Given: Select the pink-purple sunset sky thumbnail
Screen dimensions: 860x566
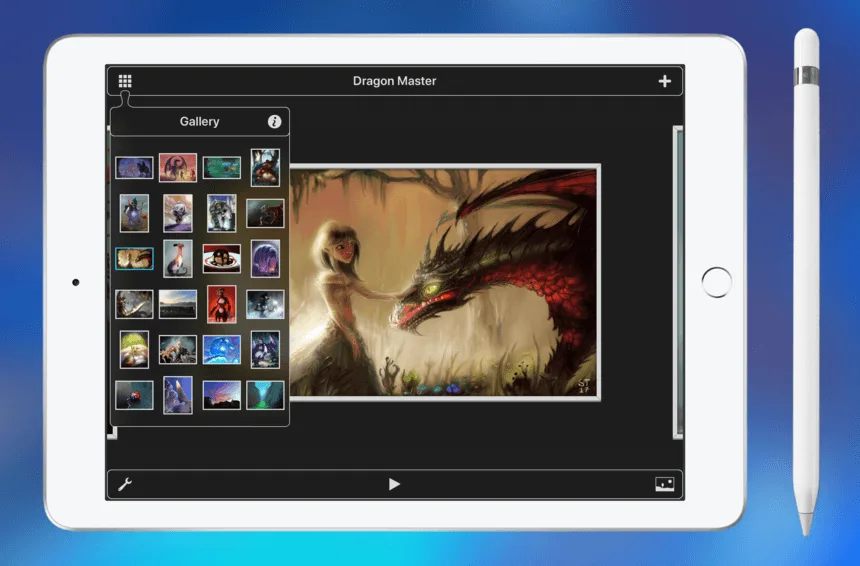Looking at the screenshot, I should (222, 395).
